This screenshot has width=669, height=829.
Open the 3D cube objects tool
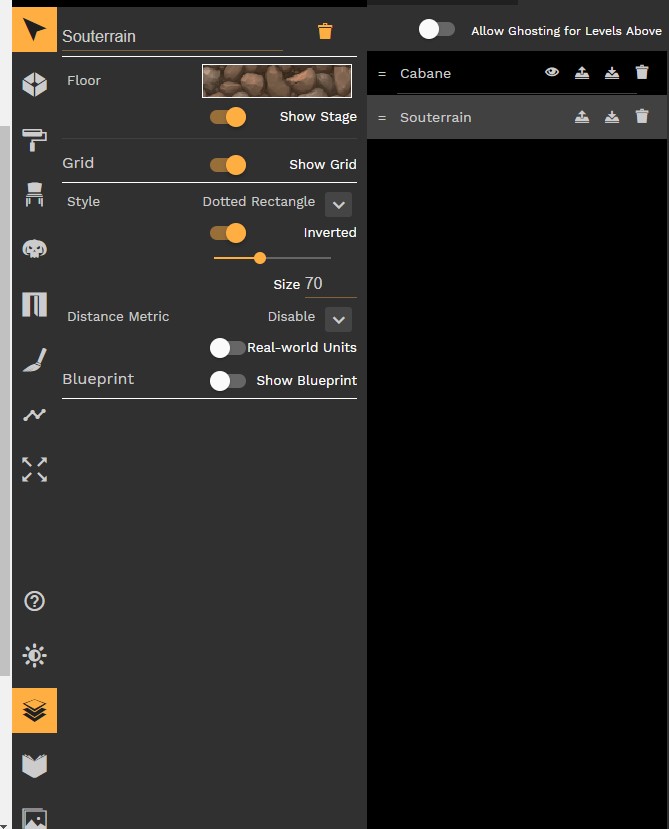35,85
